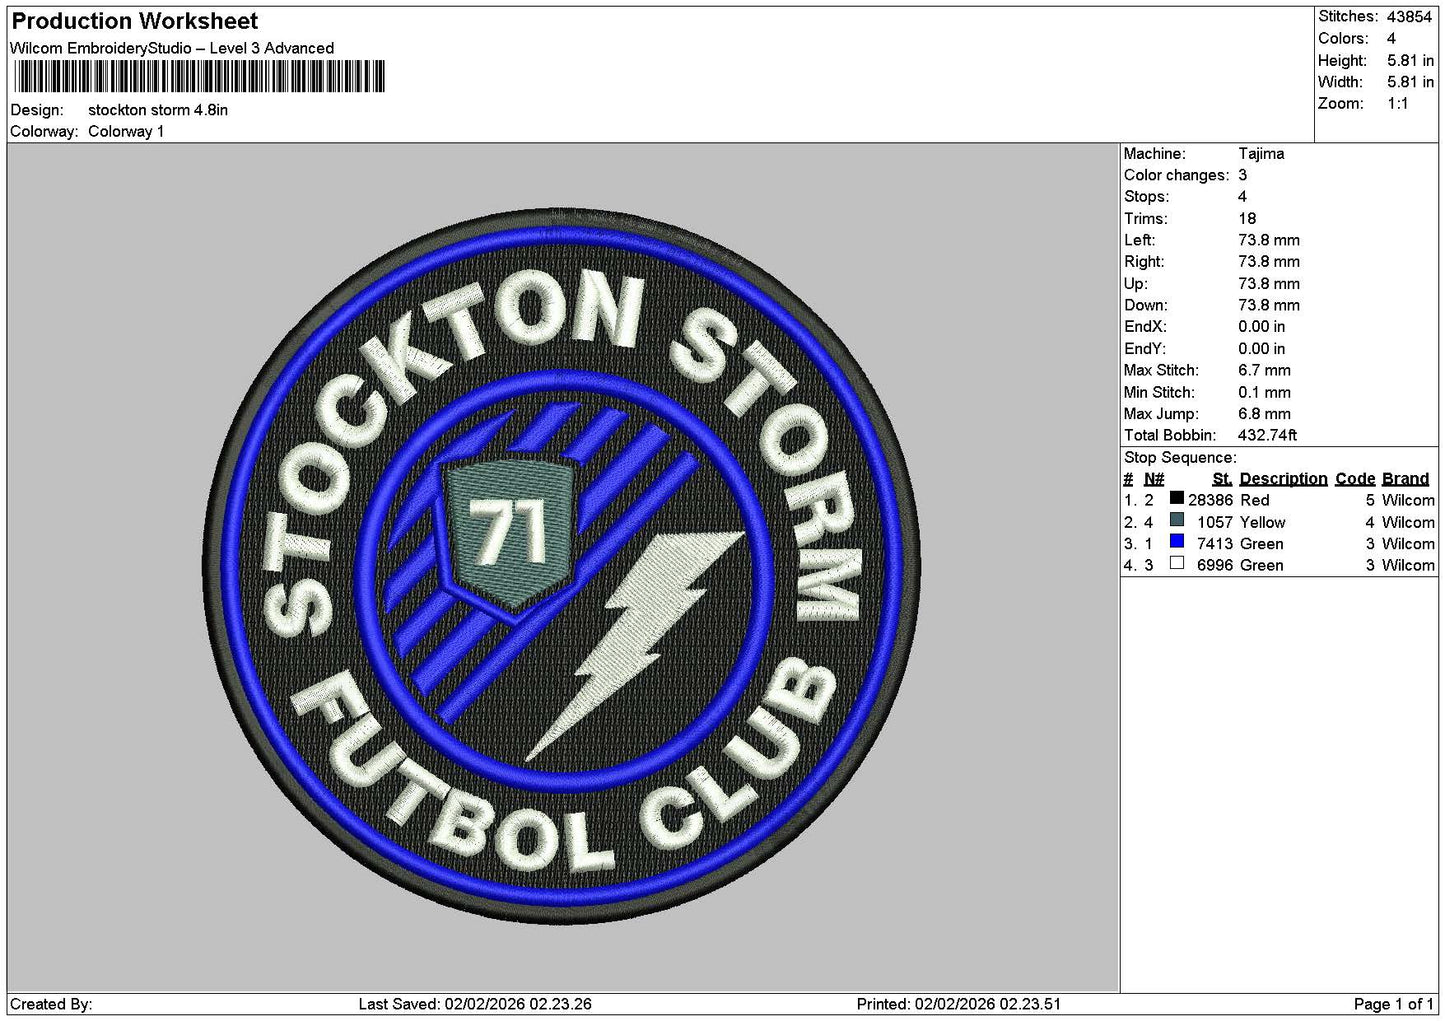Click the 'Brand' column header
This screenshot has width=1445, height=1021.
tap(1405, 479)
